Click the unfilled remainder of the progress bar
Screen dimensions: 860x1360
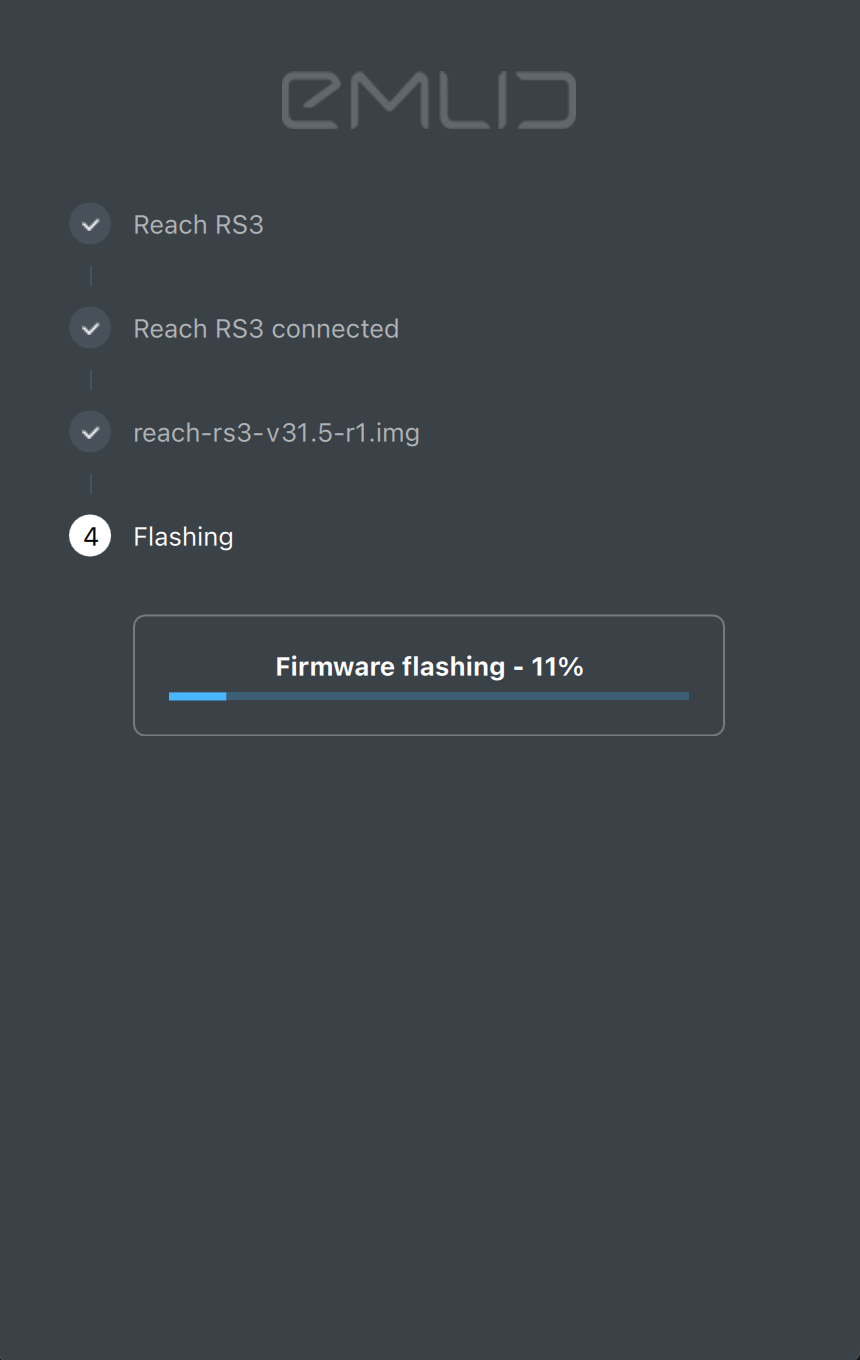[457, 696]
